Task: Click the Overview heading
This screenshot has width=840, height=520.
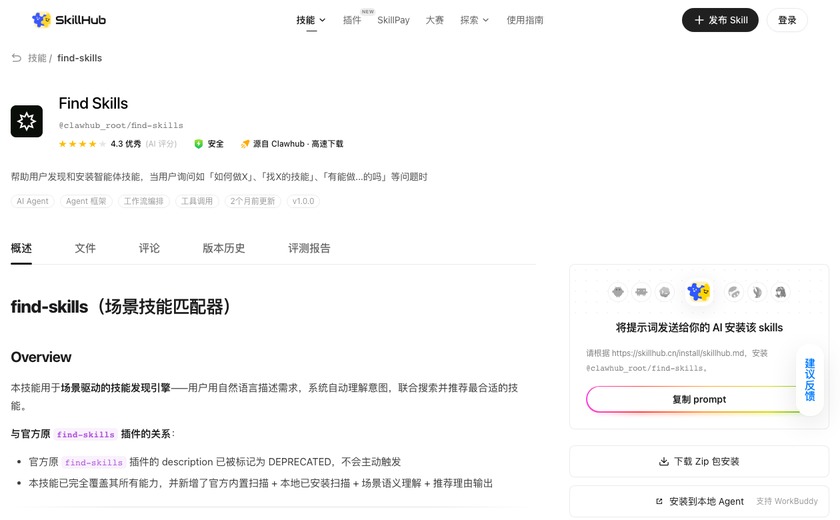Action: (41, 357)
